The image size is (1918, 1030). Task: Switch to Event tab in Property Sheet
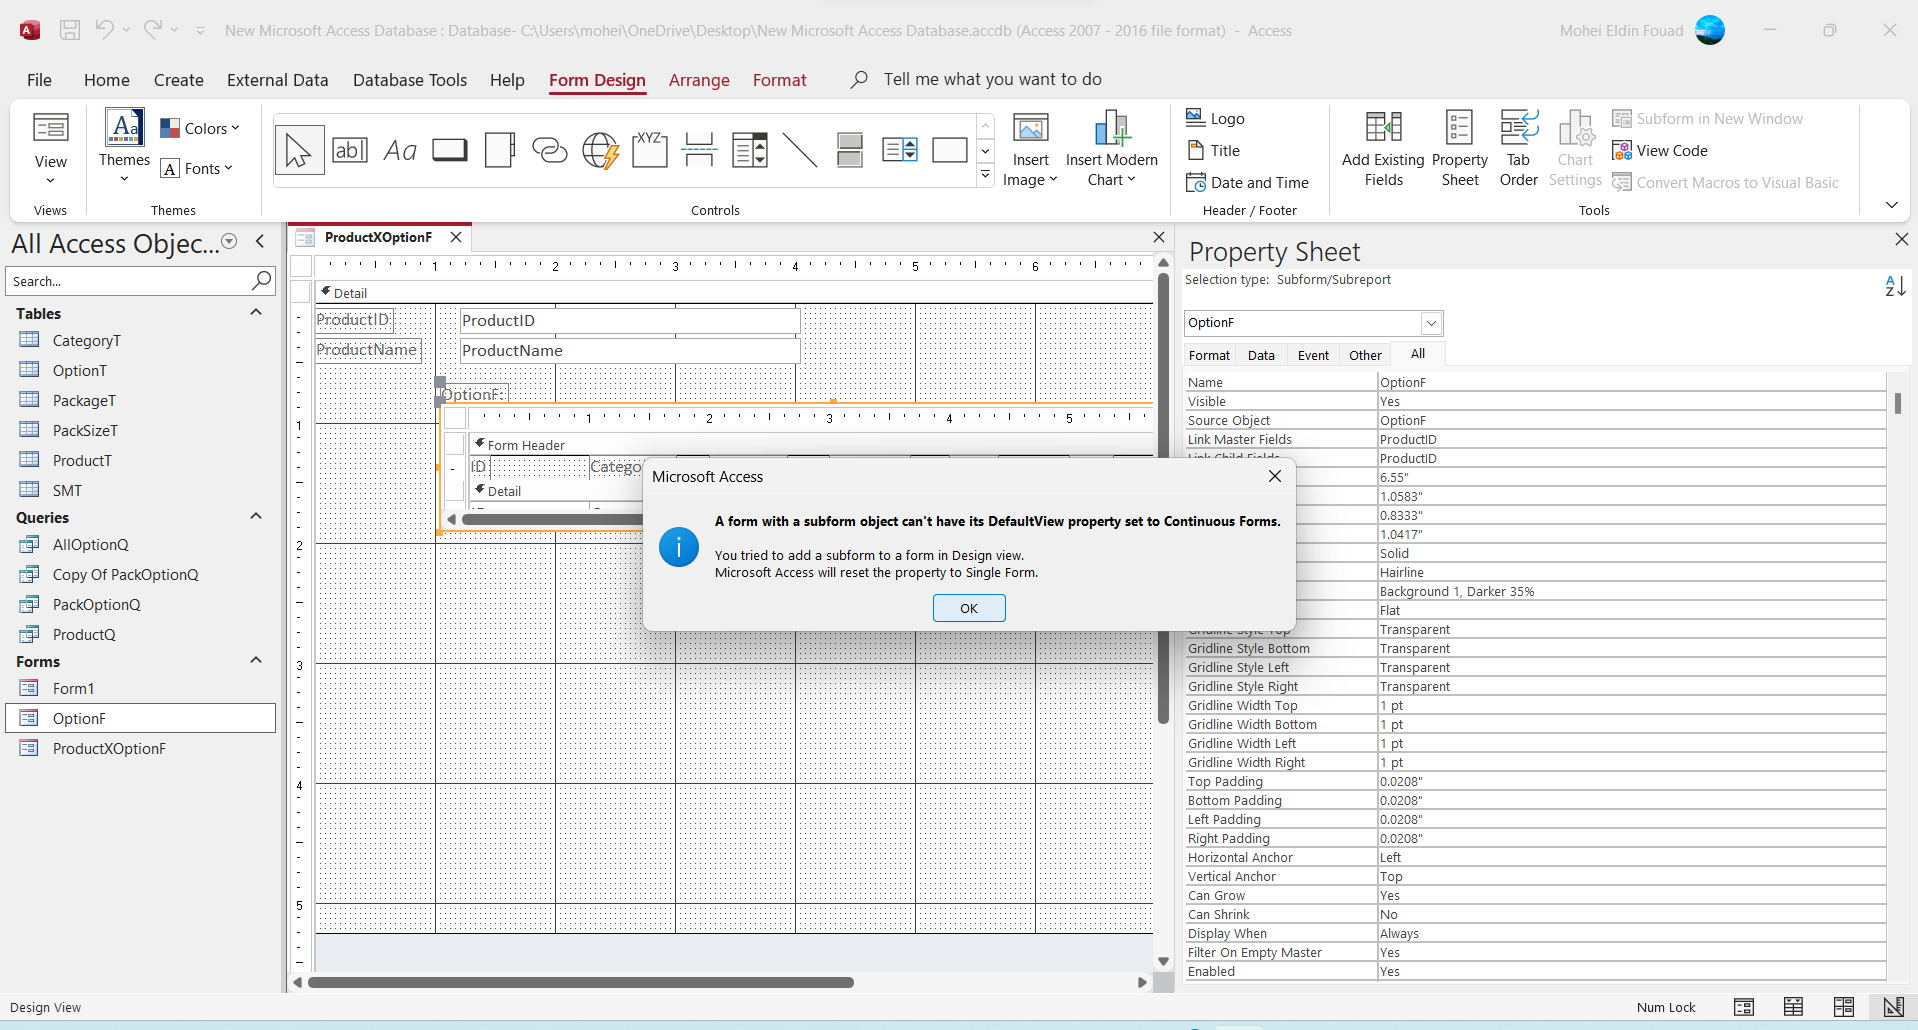click(1312, 355)
